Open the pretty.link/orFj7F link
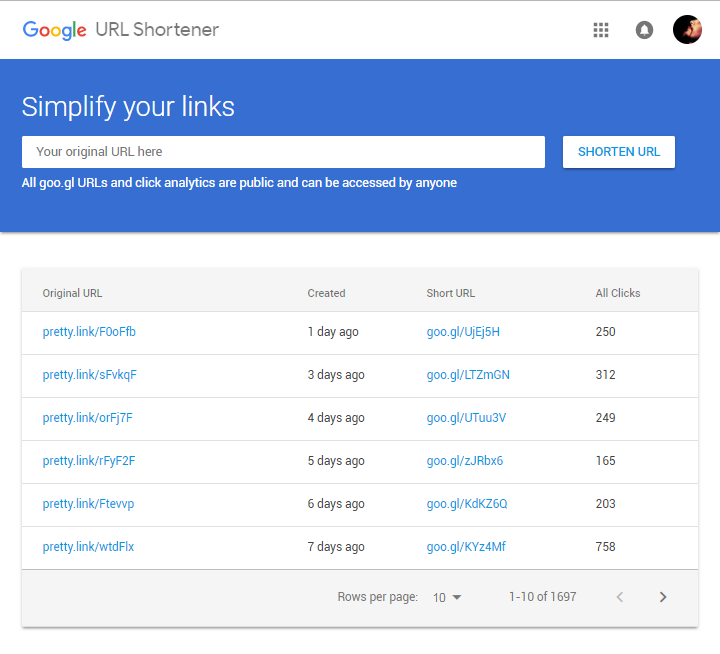Viewport: 720px width, 654px height. [88, 418]
